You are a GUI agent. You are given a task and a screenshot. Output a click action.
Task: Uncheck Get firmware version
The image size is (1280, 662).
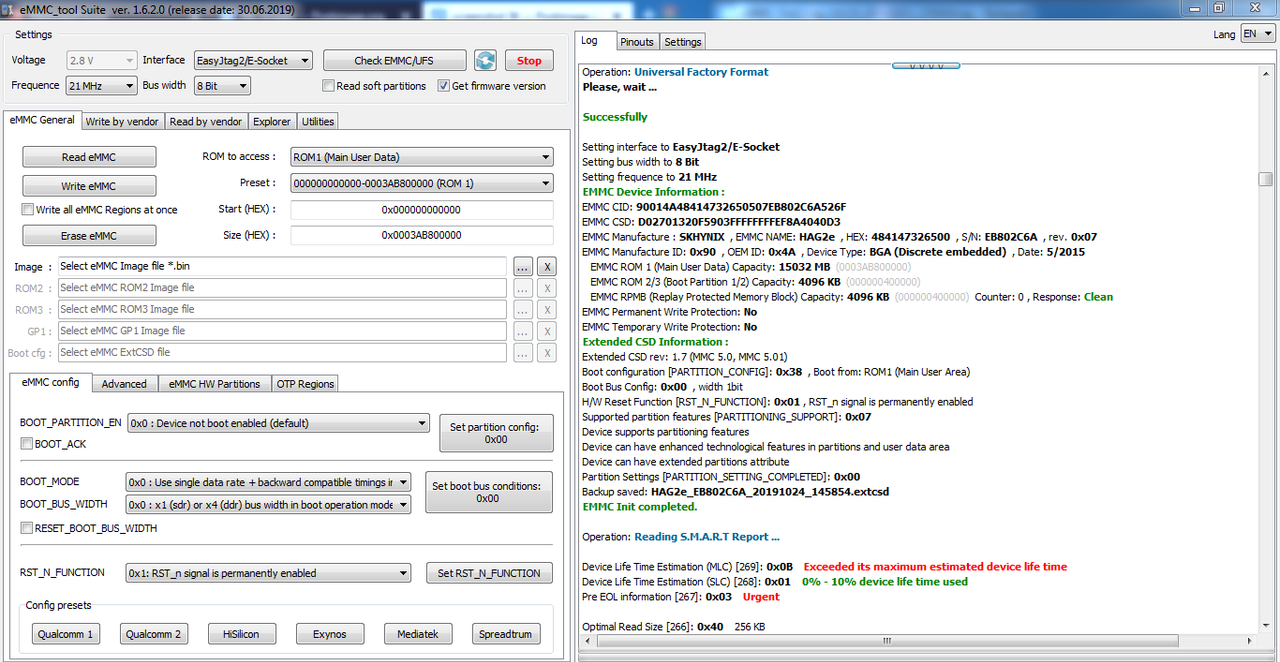[444, 86]
